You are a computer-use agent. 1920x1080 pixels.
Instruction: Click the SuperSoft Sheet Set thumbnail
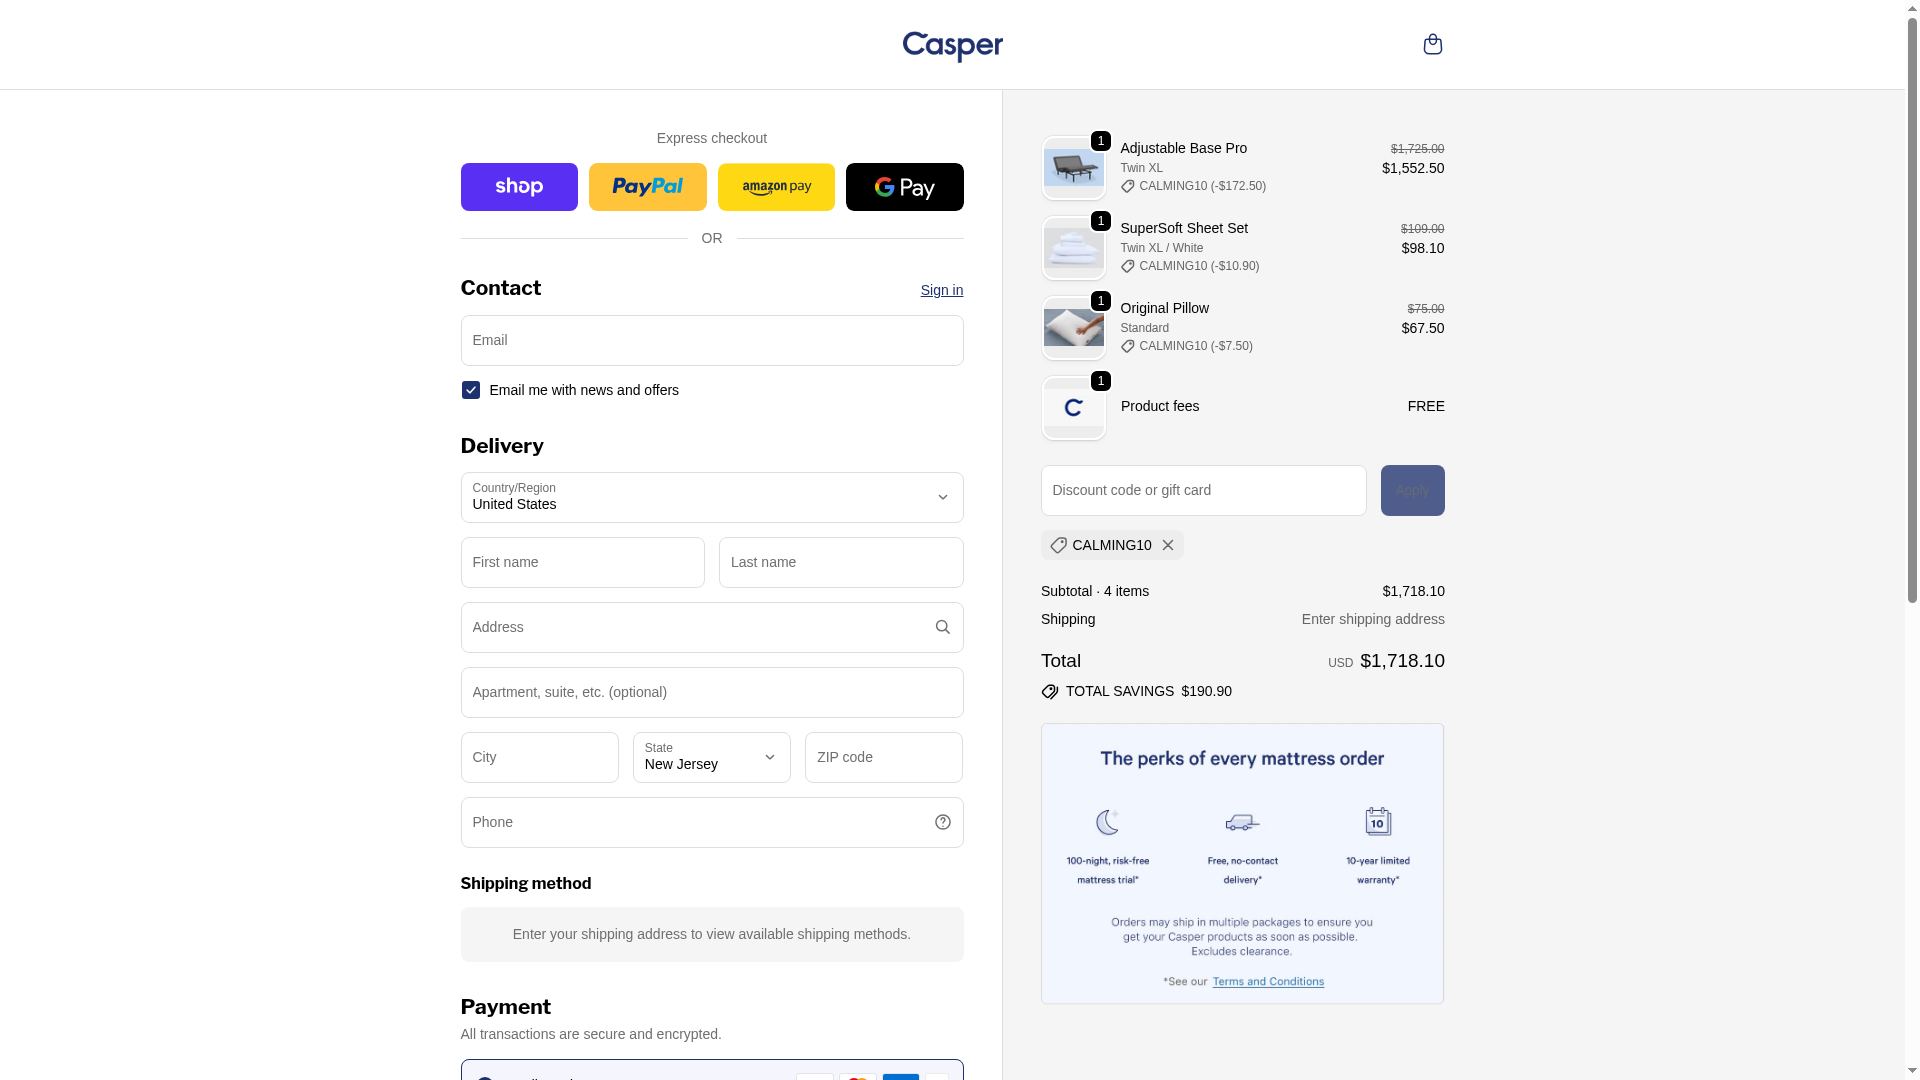1073,248
